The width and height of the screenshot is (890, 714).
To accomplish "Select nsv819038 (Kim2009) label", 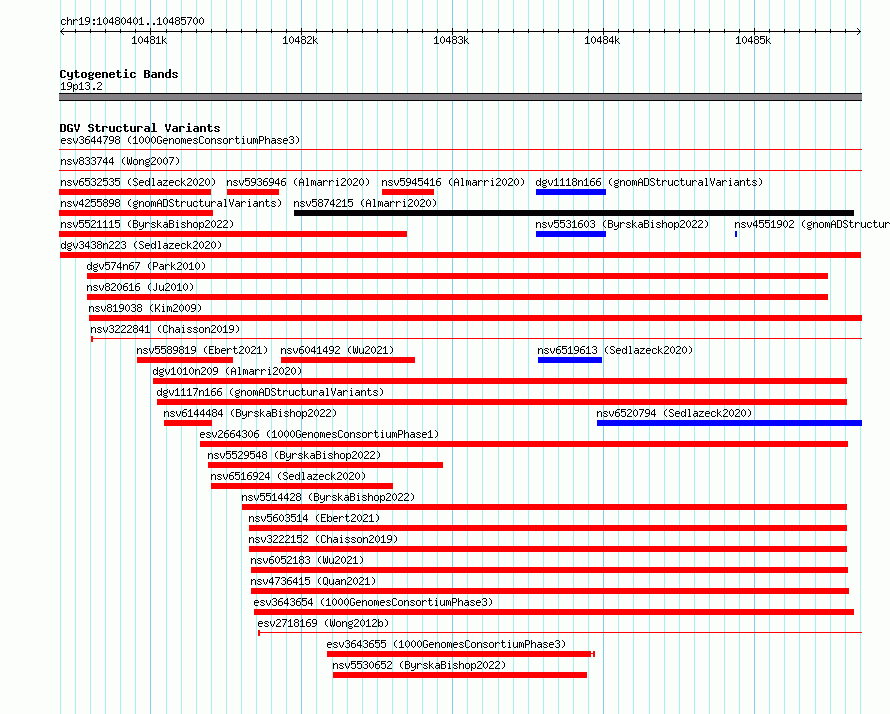I will coord(145,308).
